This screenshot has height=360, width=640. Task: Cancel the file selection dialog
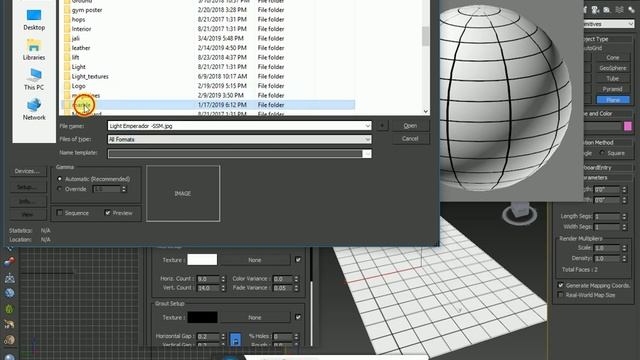tap(410, 139)
